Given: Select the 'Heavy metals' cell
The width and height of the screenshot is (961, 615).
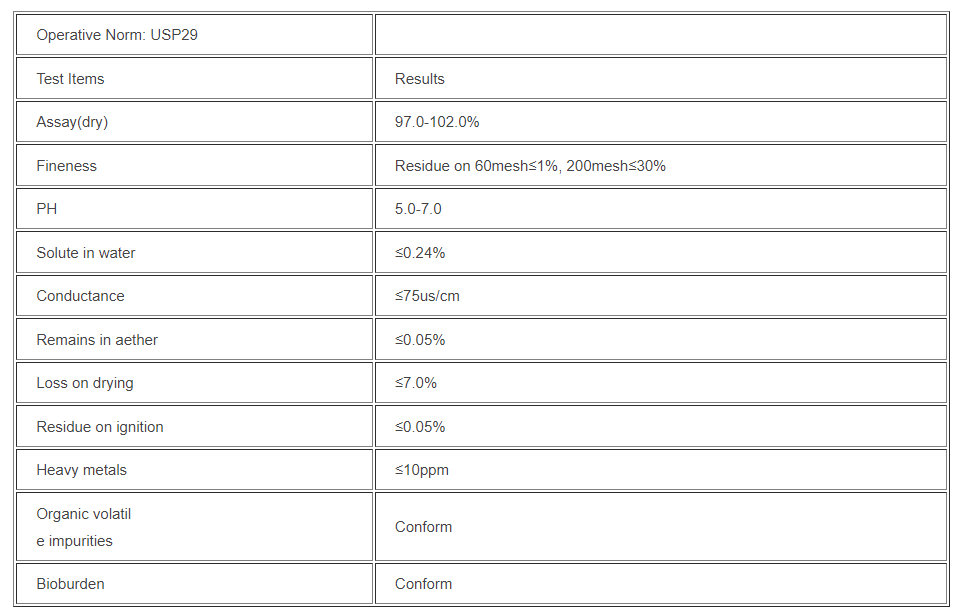Looking at the screenshot, I should 81,470.
